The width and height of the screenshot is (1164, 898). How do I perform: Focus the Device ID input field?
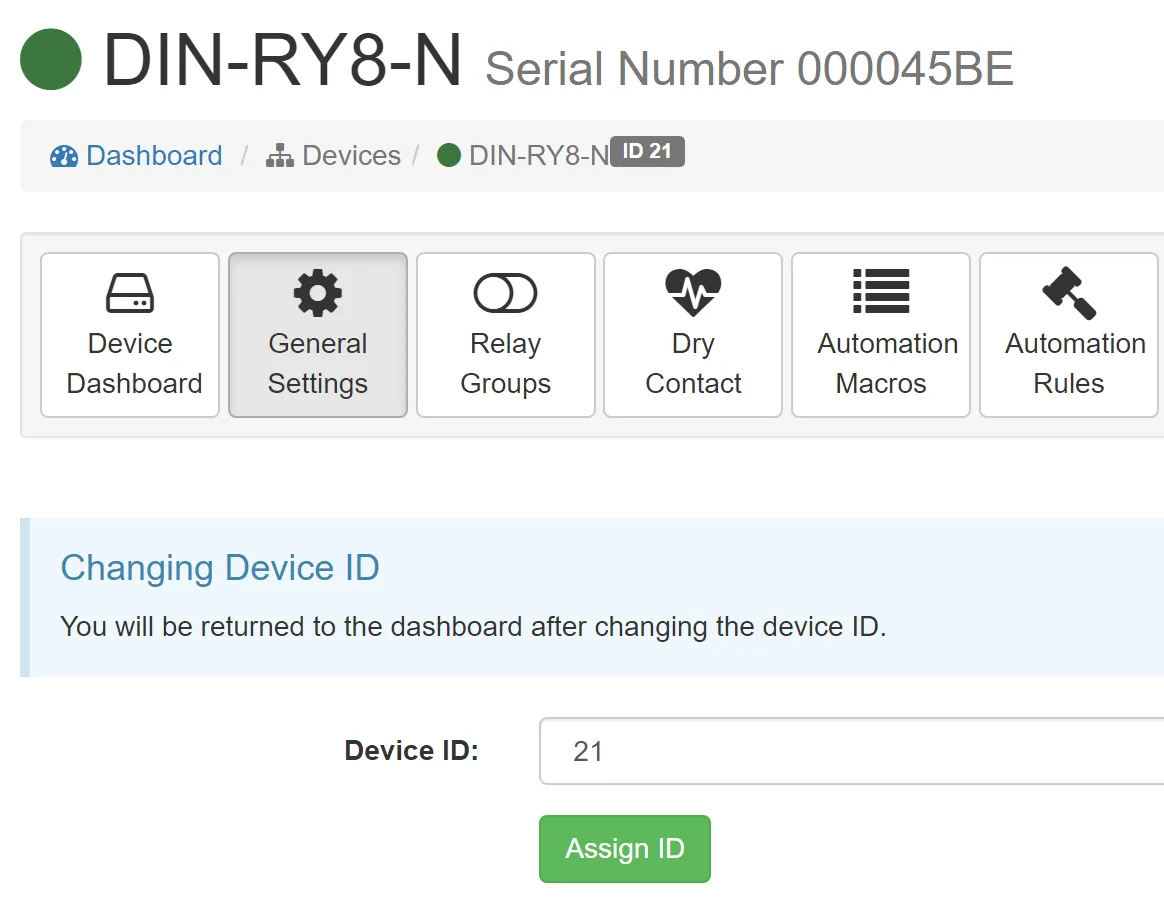(x=850, y=751)
